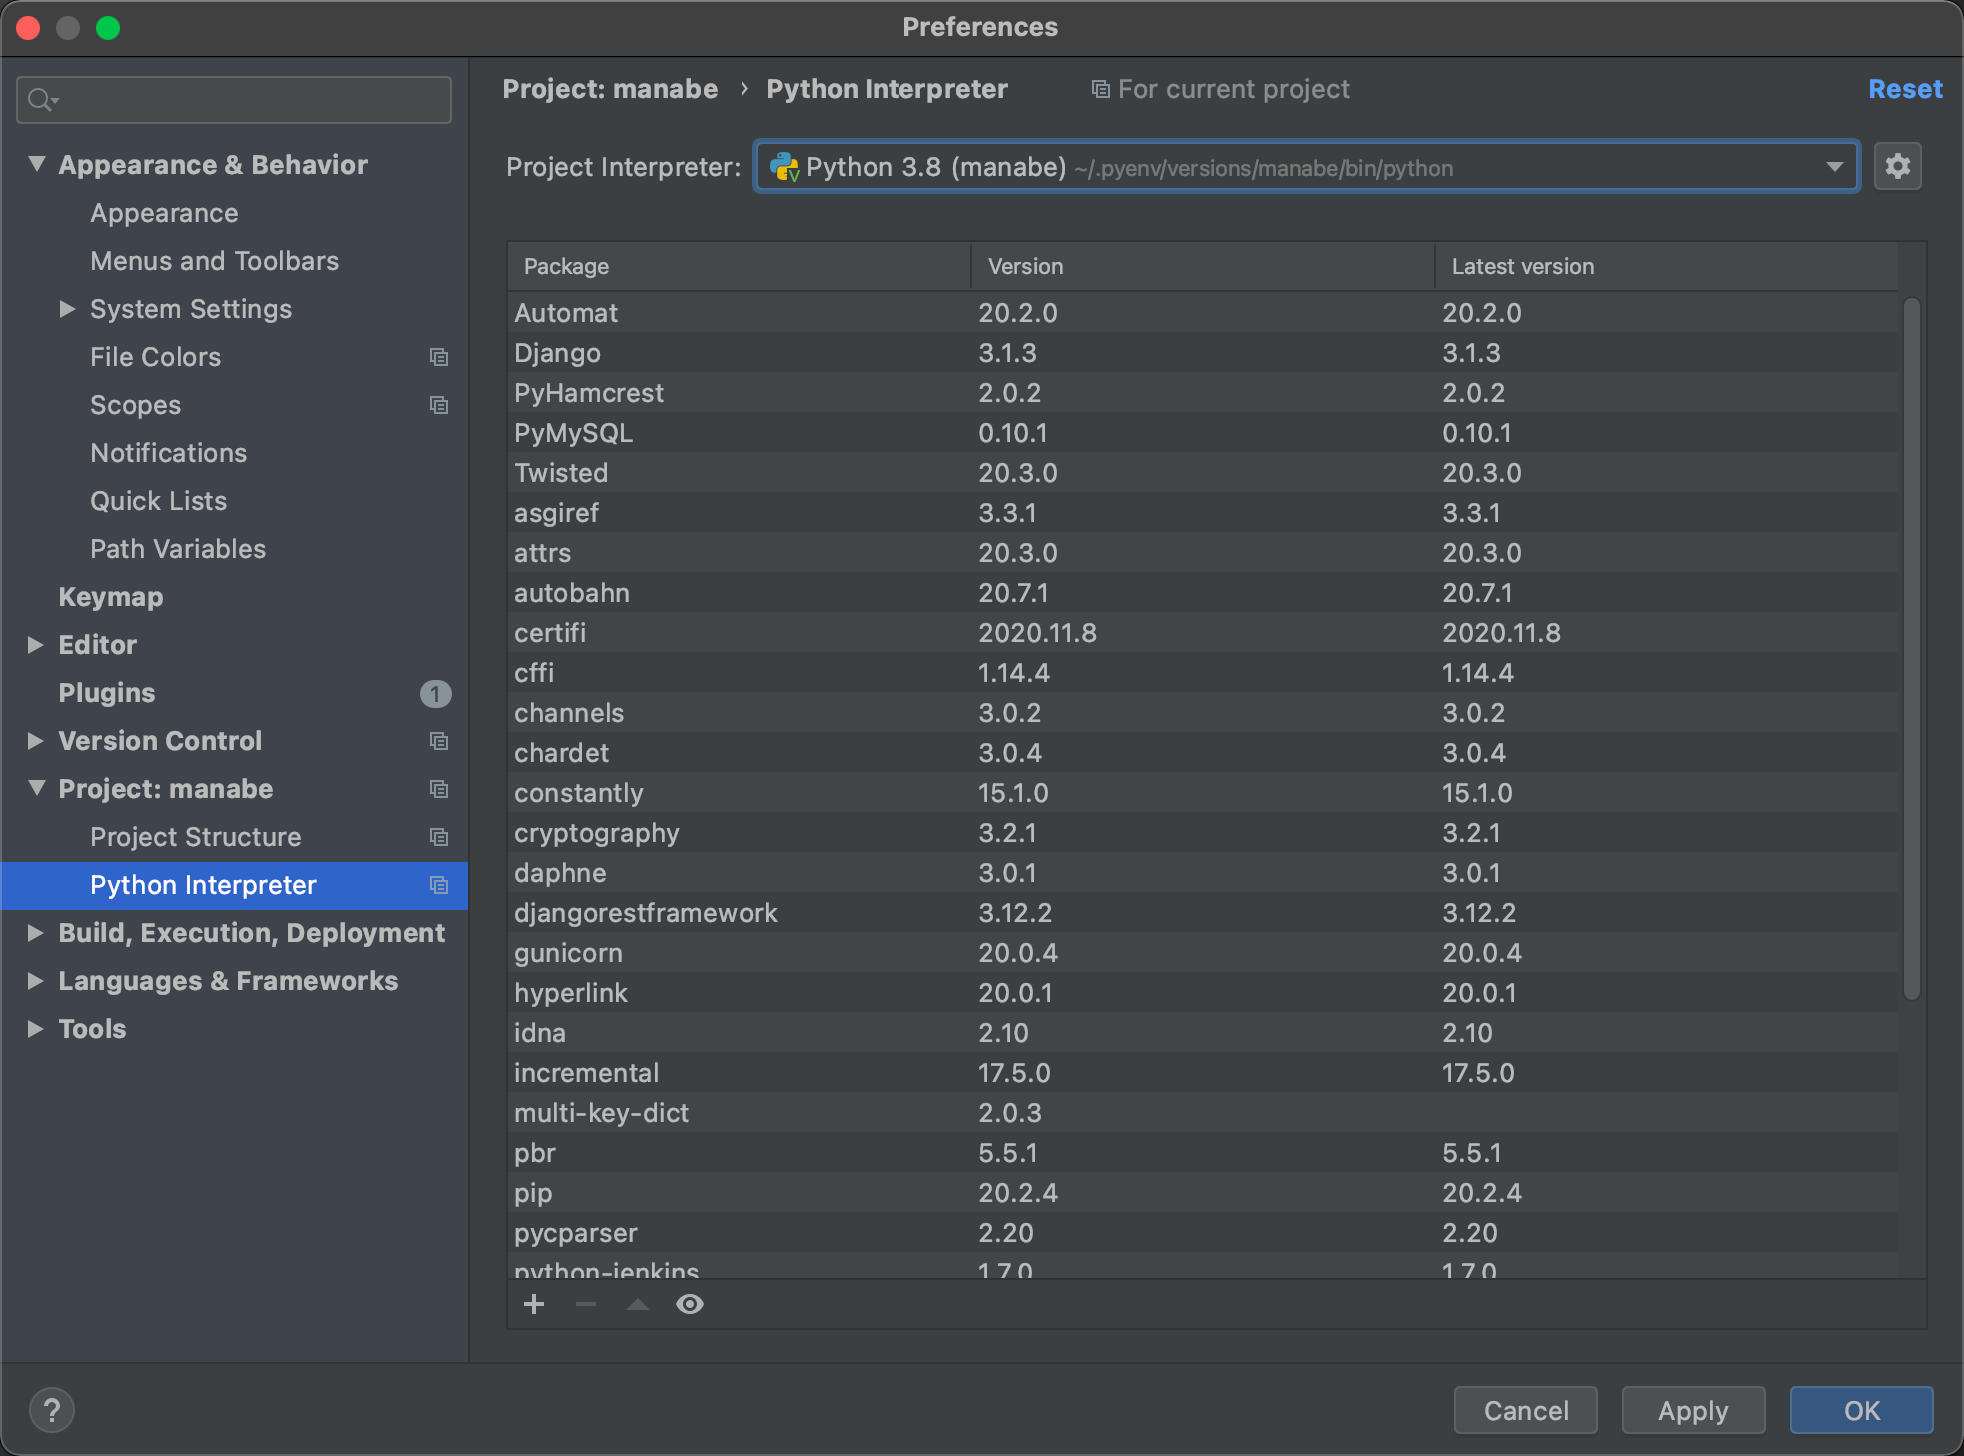Expand Languages & Frameworks section
Screen dimensions: 1964x1456
click(x=35, y=981)
